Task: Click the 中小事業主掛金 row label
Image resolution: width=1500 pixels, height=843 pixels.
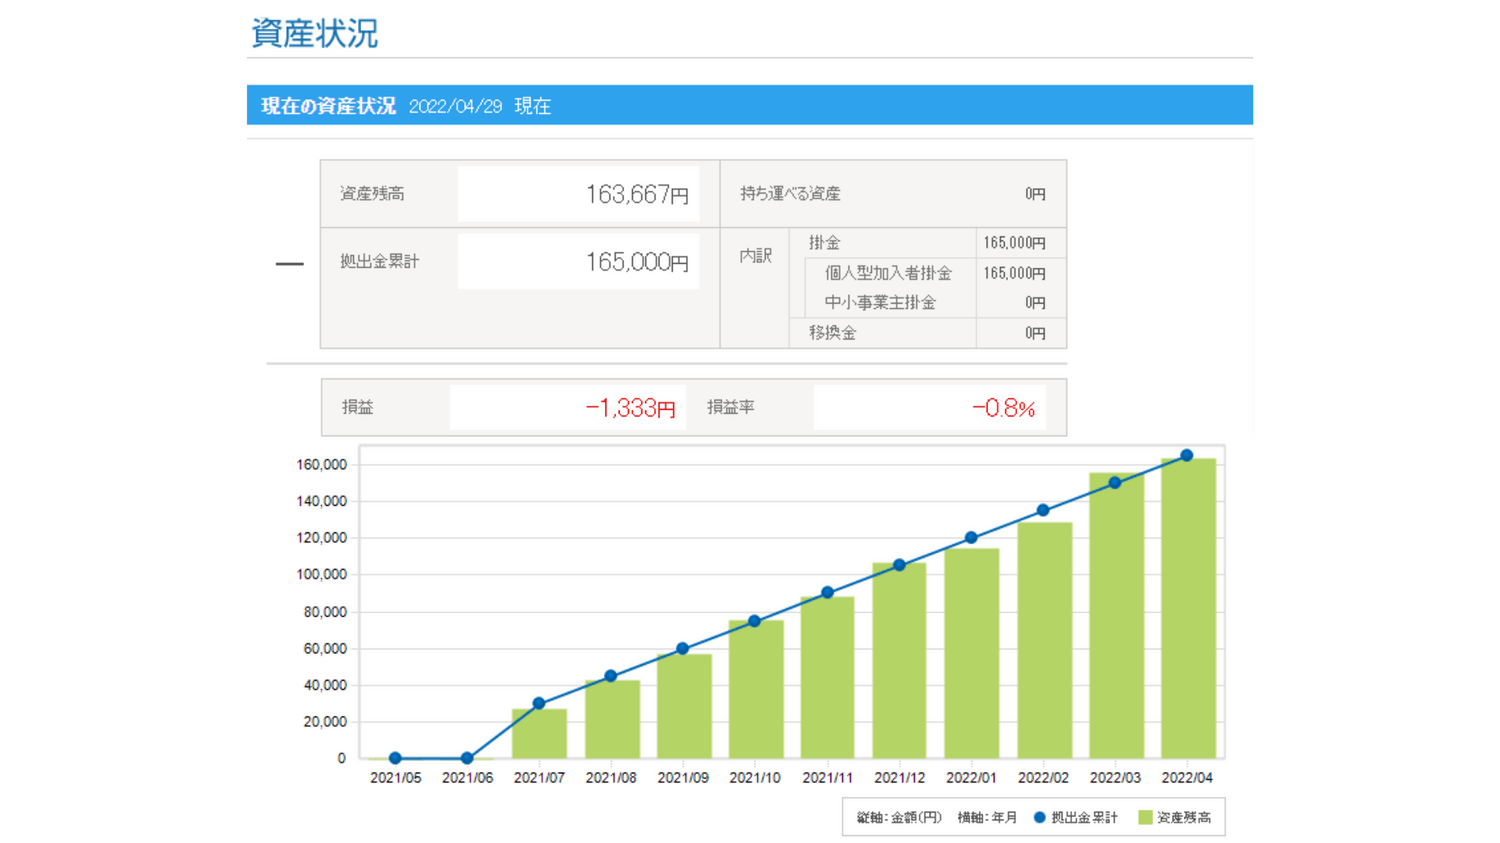Action: tap(880, 302)
